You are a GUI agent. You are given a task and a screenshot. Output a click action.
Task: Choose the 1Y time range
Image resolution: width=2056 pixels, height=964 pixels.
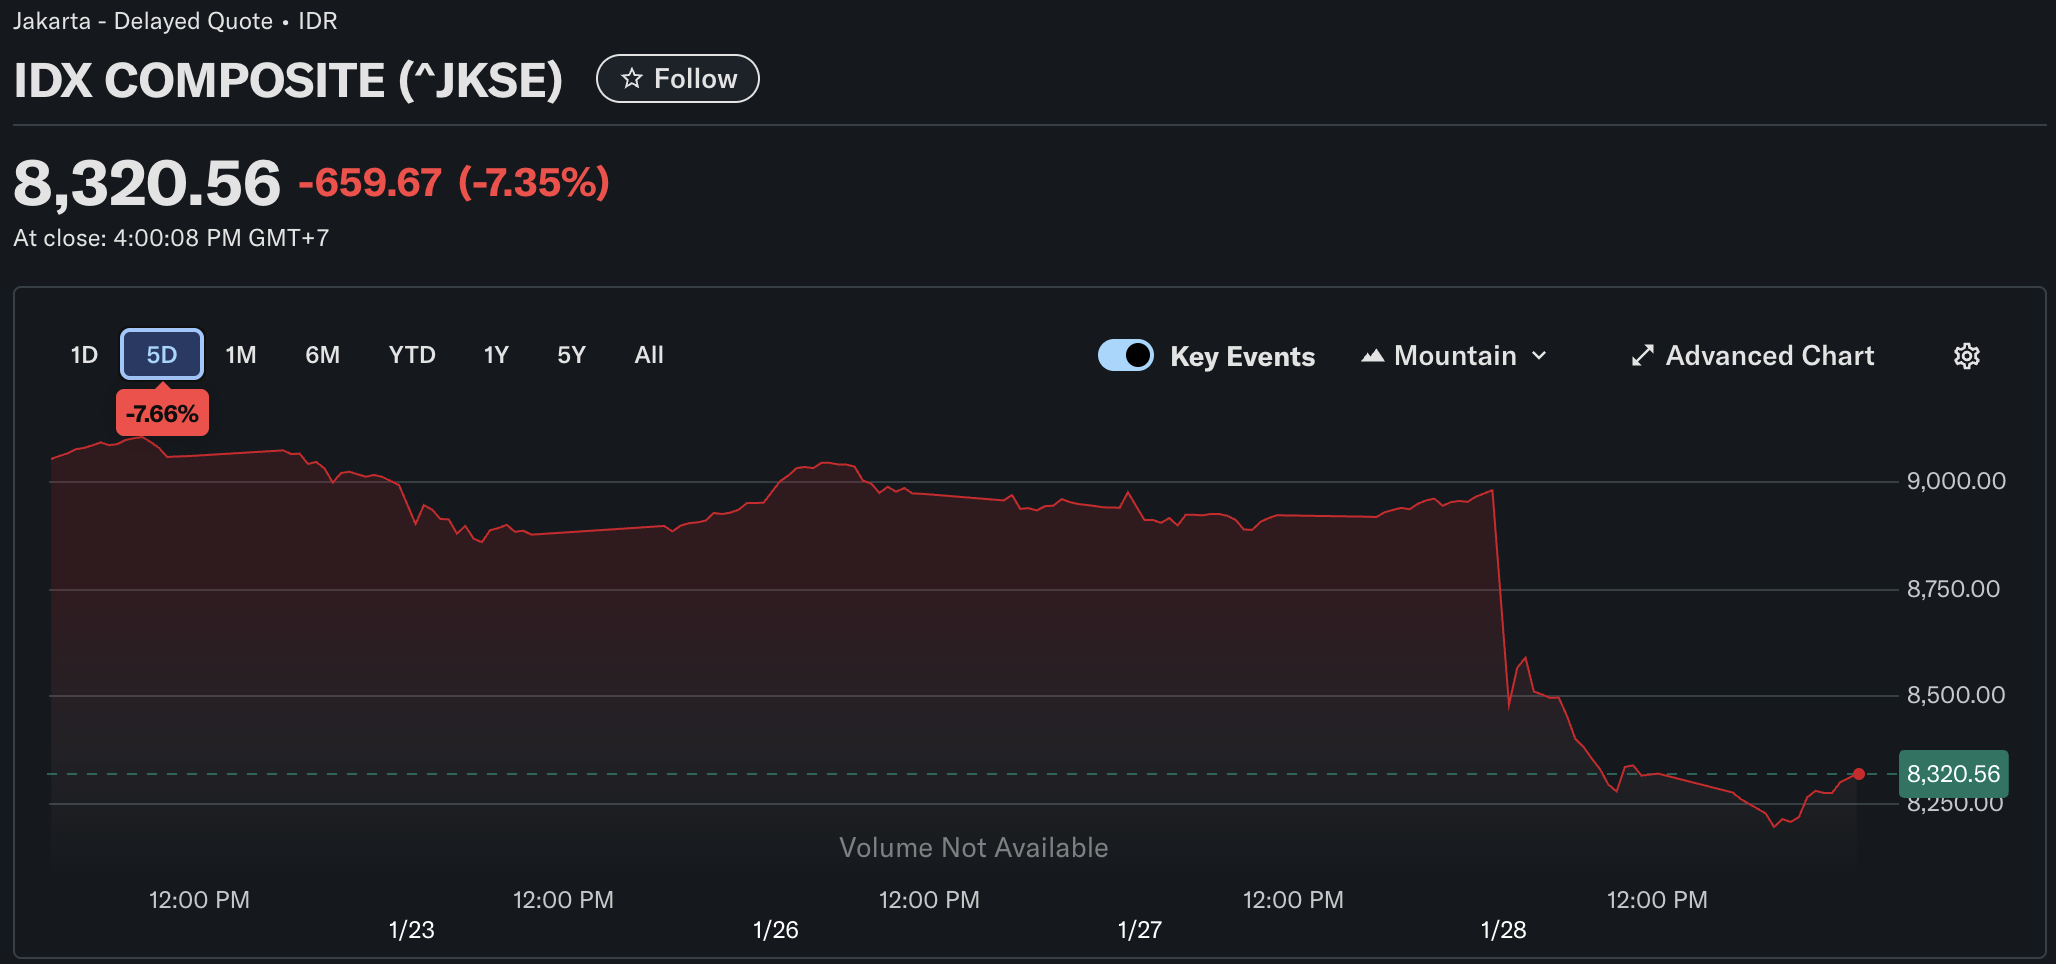(x=496, y=355)
